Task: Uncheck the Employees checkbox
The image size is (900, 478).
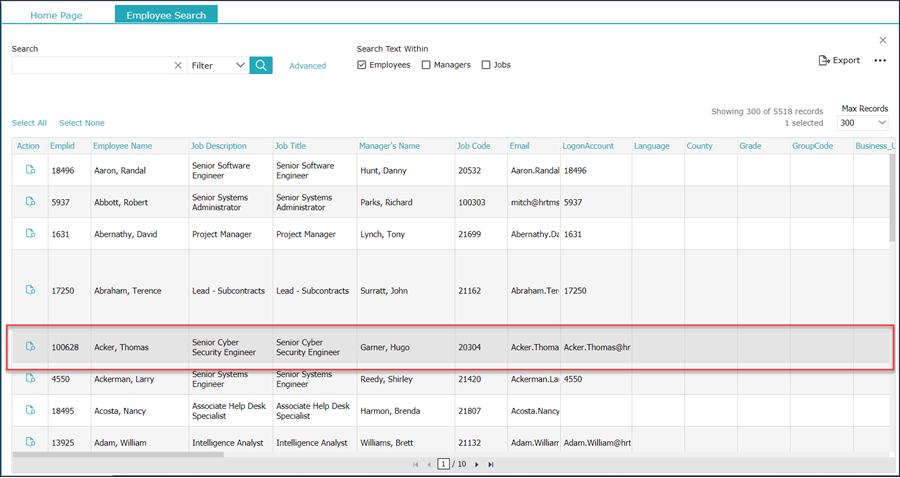Action: click(362, 65)
